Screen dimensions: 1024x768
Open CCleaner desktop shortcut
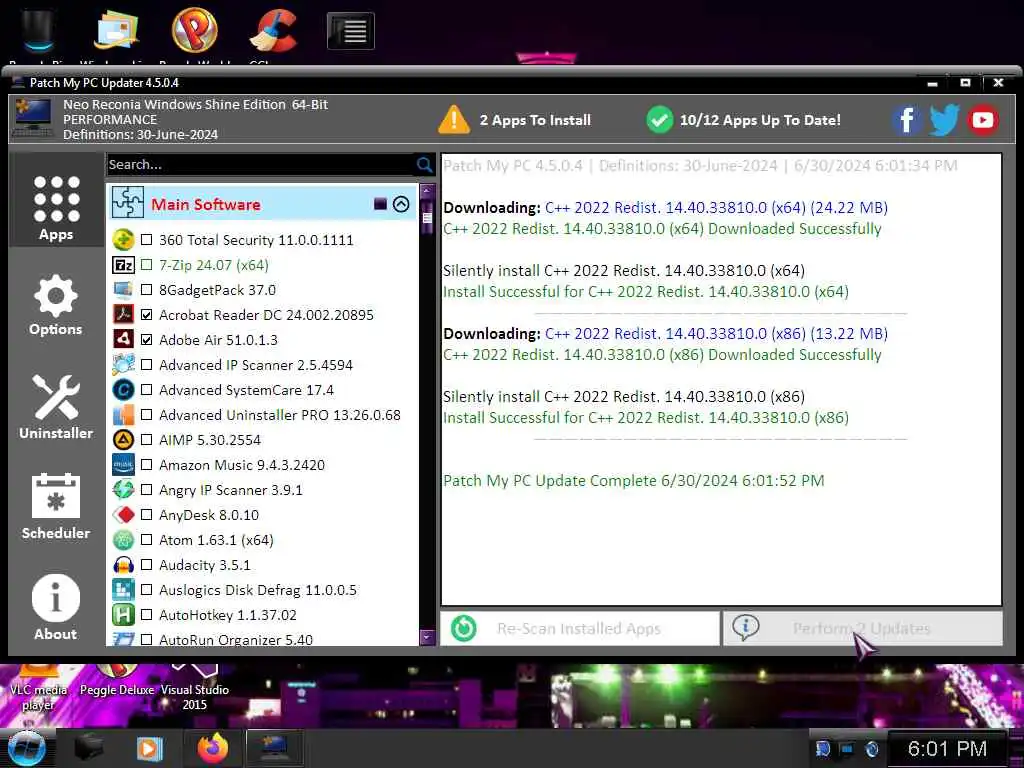pos(274,31)
